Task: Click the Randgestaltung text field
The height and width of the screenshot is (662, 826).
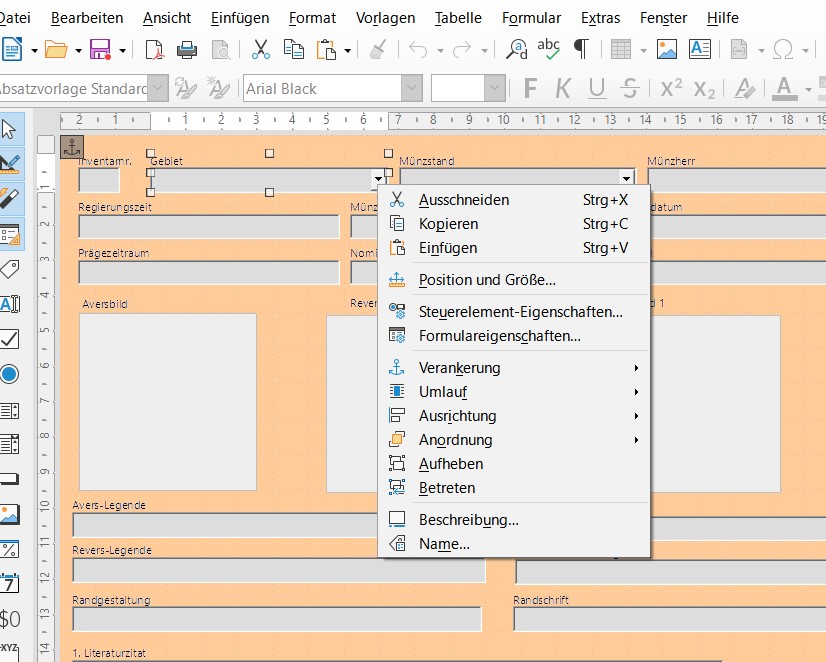Action: (277, 619)
